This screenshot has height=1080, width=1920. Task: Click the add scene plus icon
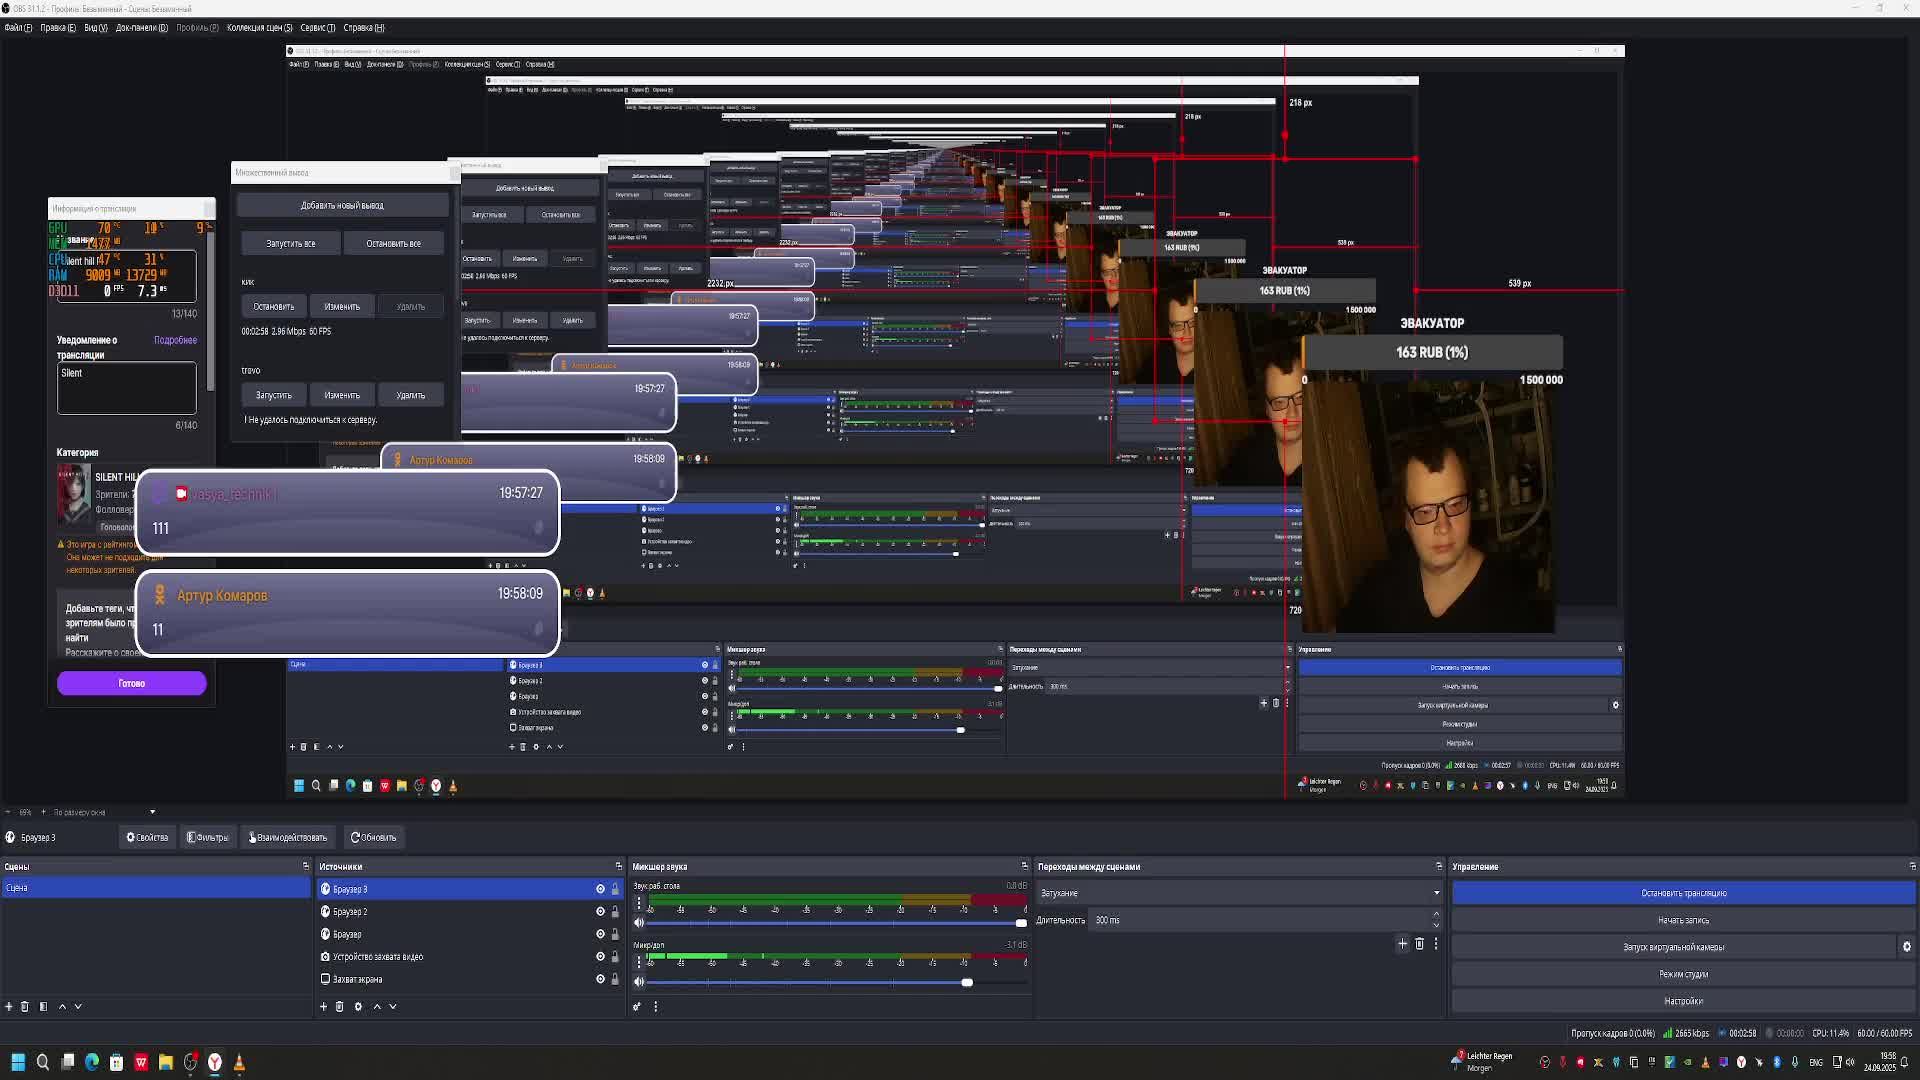click(9, 1006)
